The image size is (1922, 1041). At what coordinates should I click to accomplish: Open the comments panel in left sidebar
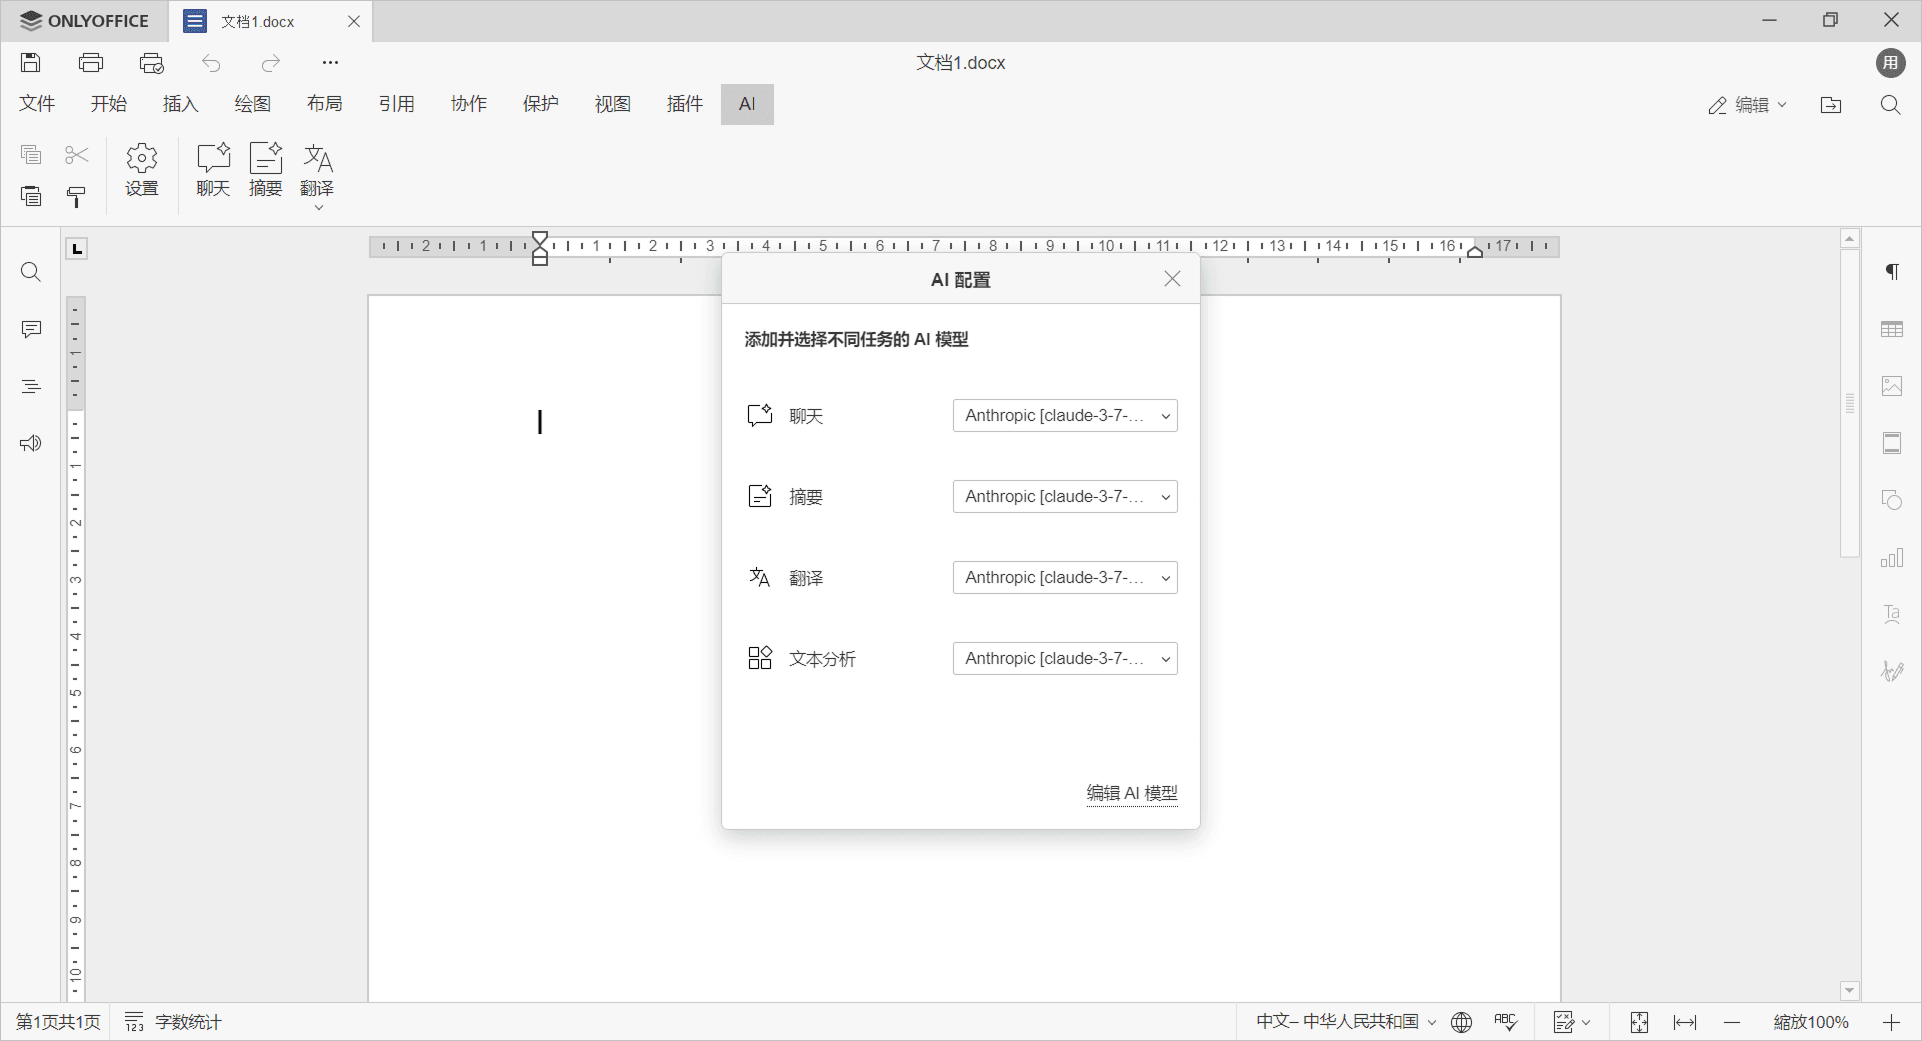coord(31,329)
